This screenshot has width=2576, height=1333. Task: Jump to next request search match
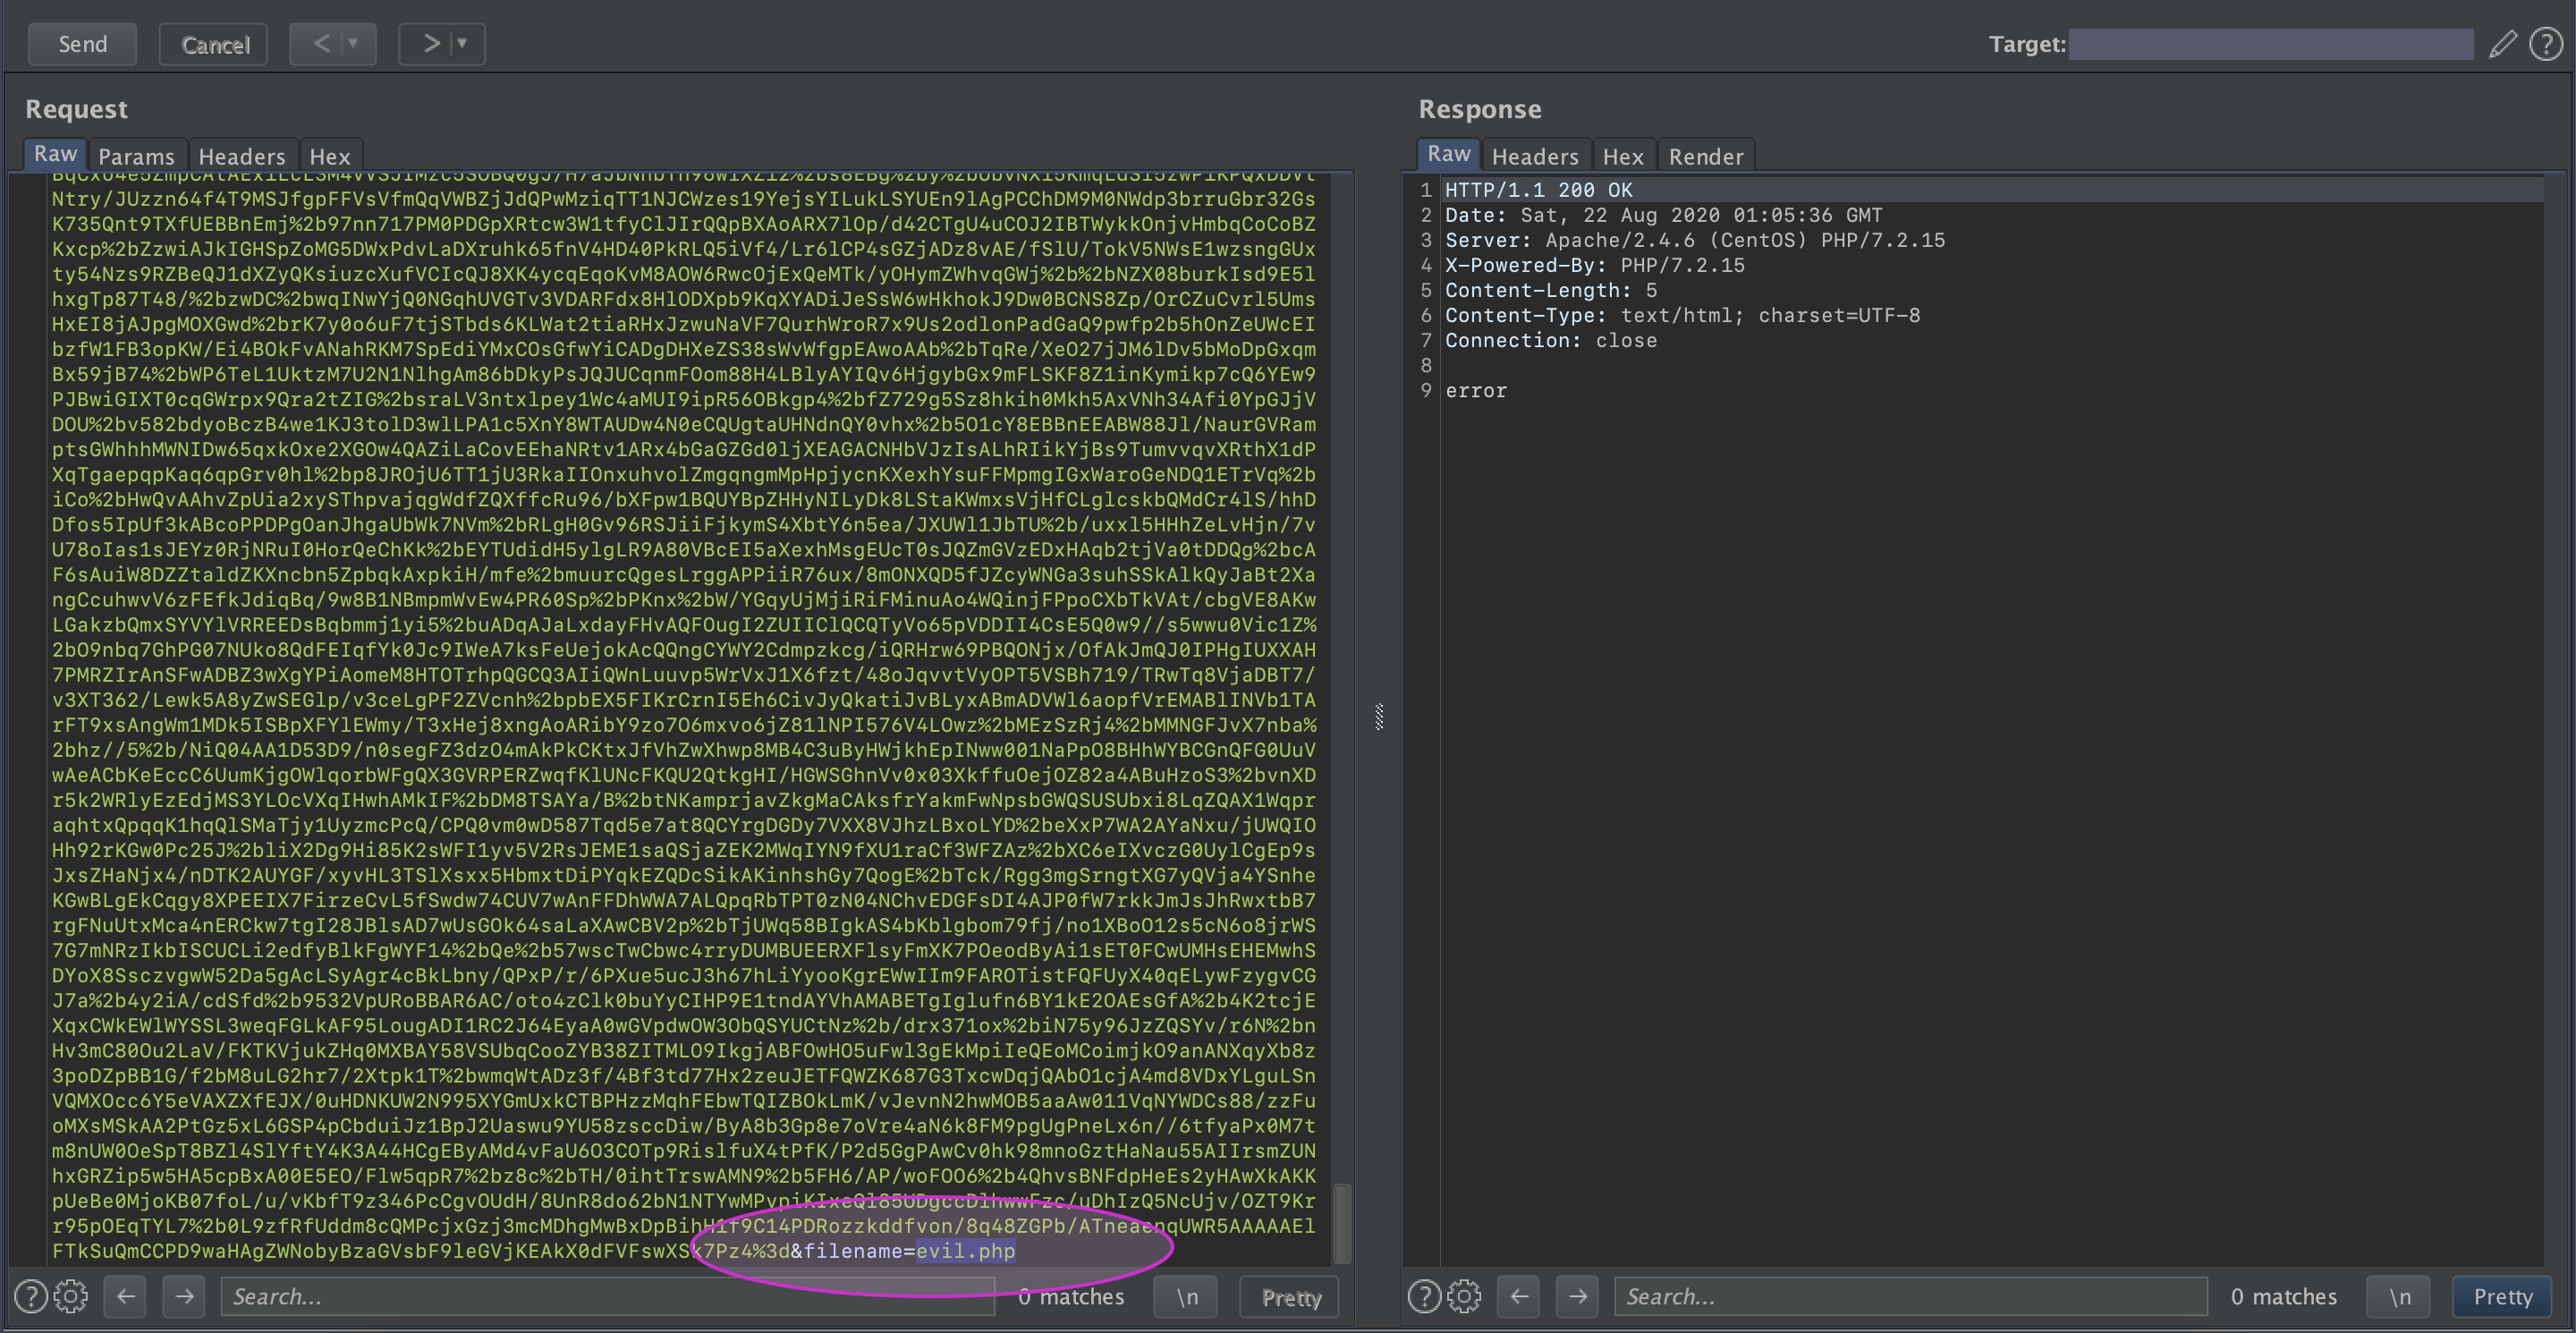pyautogui.click(x=184, y=1296)
